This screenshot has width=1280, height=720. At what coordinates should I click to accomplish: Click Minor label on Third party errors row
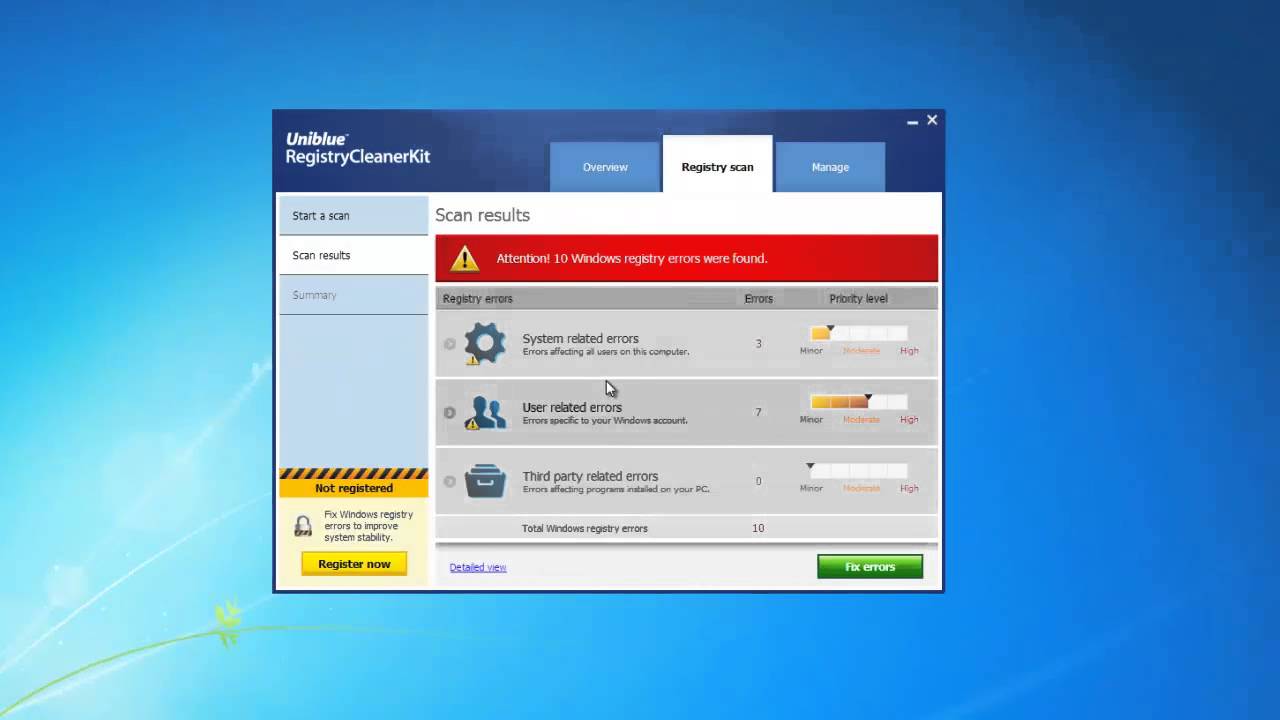point(811,489)
